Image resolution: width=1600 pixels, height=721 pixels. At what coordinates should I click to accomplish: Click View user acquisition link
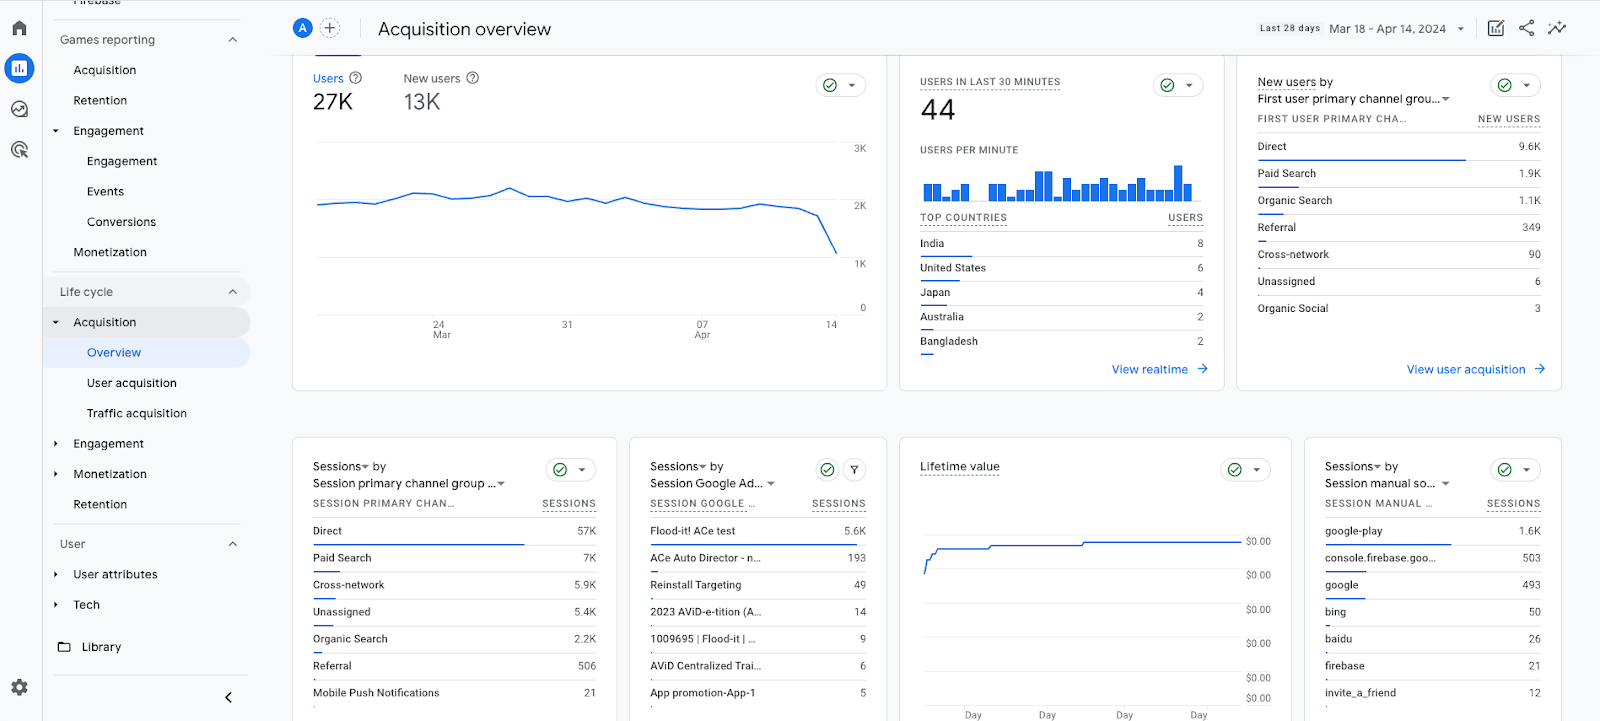click(x=1475, y=369)
